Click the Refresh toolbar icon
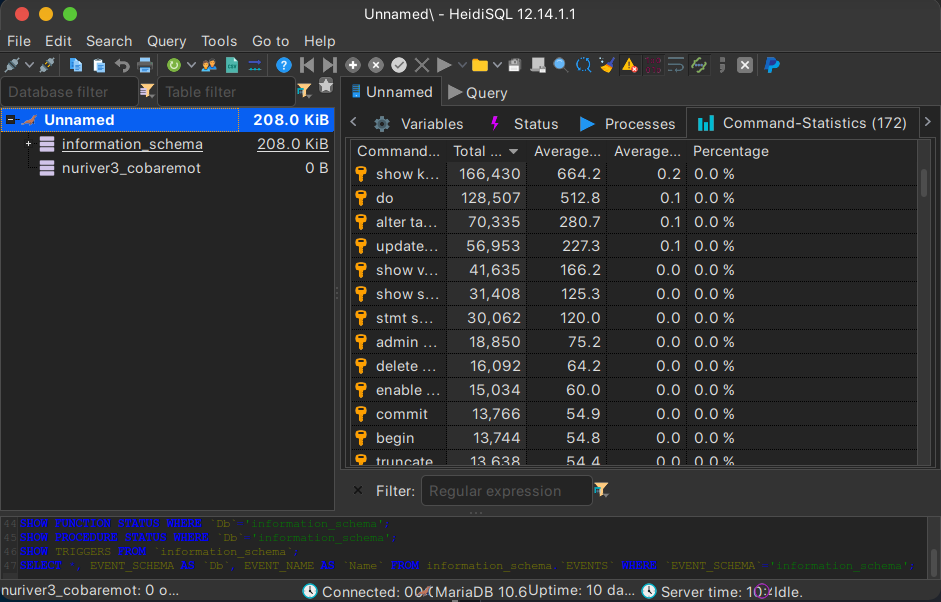The image size is (941, 602). pyautogui.click(x=174, y=65)
